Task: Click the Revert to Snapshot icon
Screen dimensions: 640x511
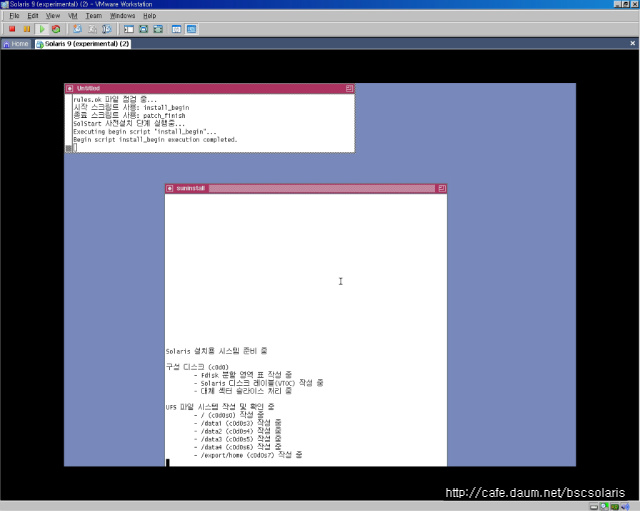Action: coord(92,29)
